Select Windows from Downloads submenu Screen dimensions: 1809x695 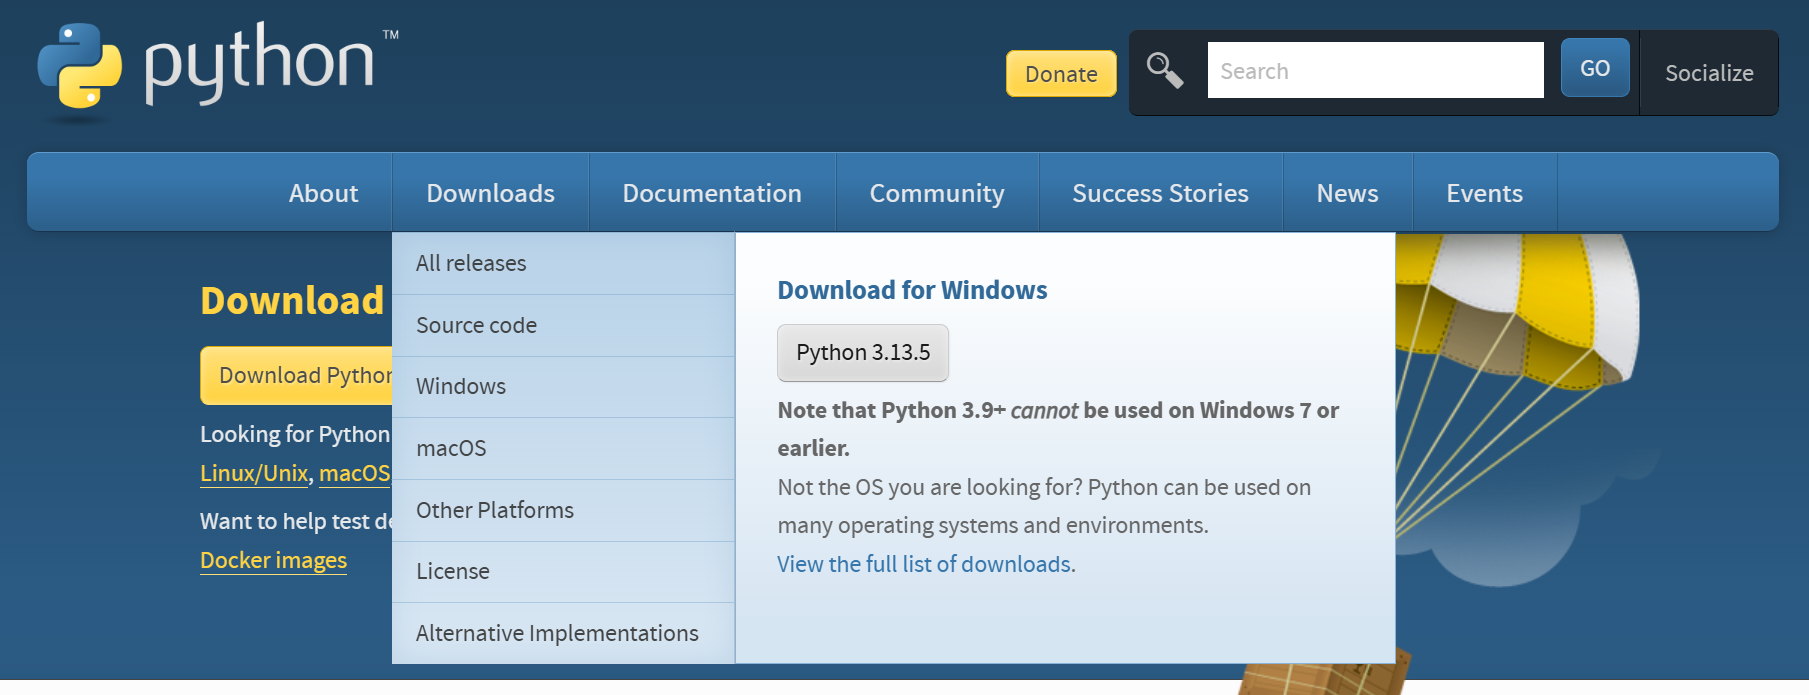tap(563, 386)
